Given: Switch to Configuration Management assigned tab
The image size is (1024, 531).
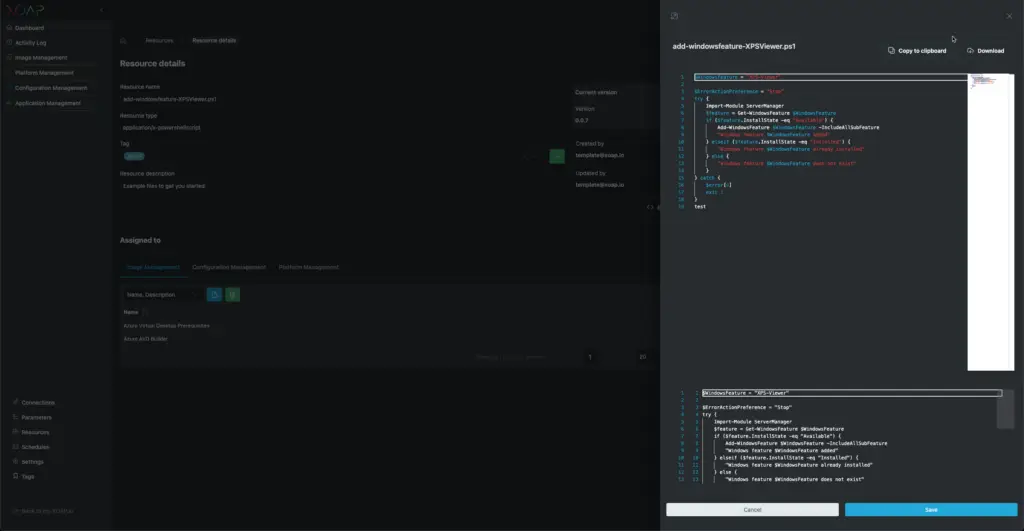Looking at the screenshot, I should (229, 267).
